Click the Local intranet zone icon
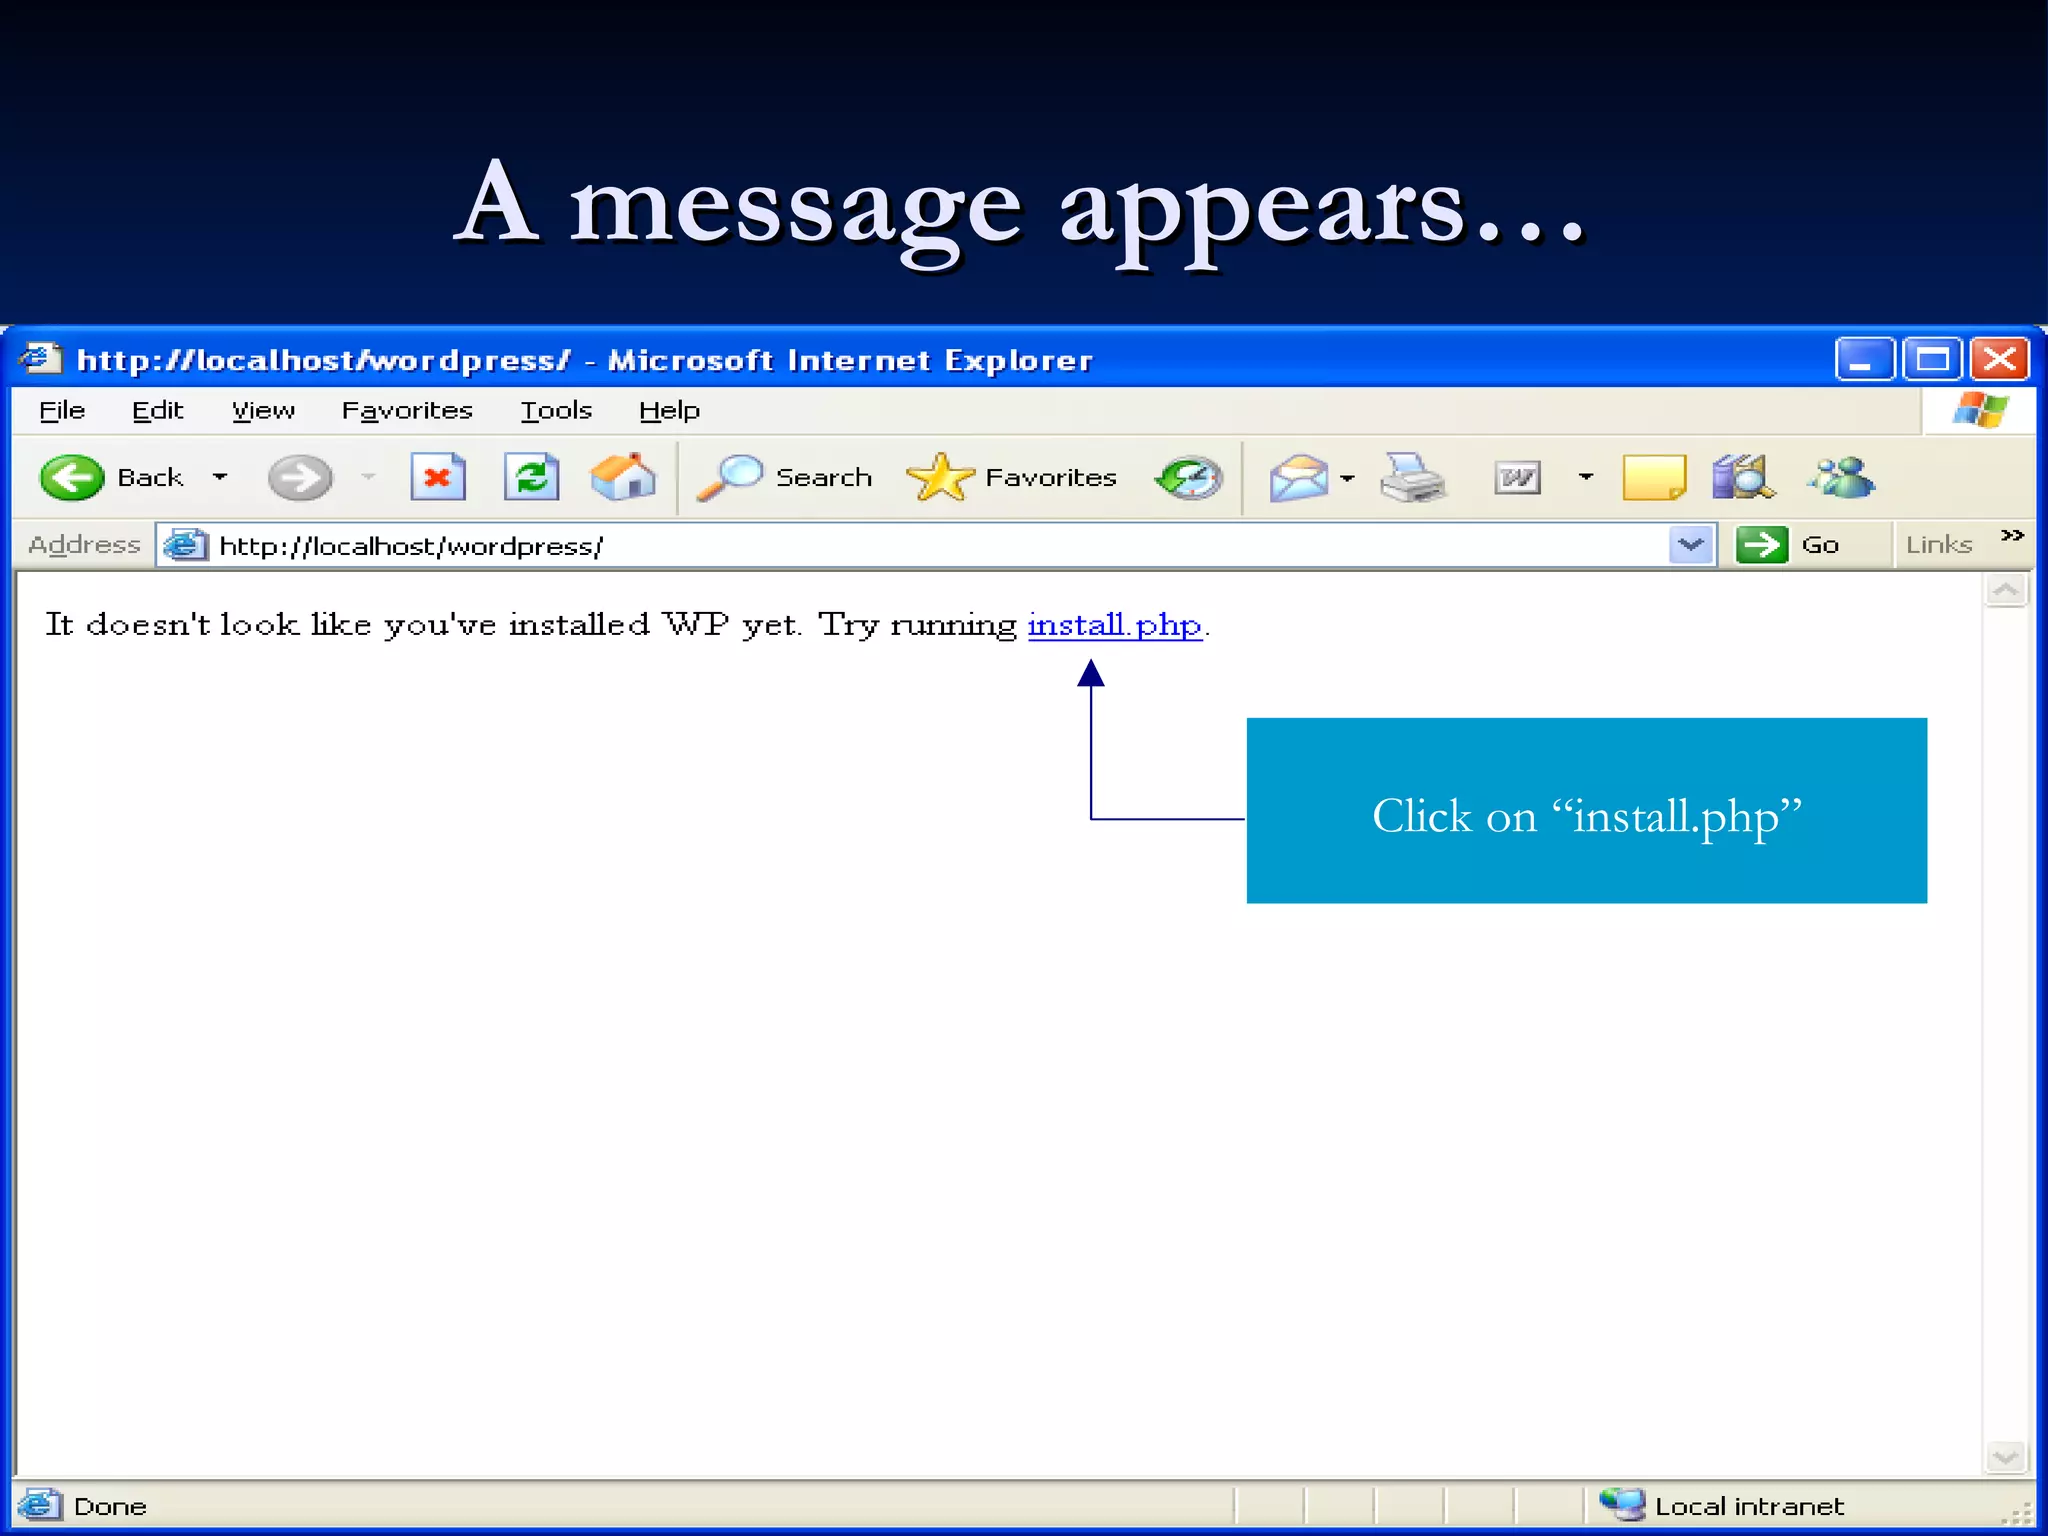Image resolution: width=2048 pixels, height=1536 pixels. (x=1622, y=1504)
